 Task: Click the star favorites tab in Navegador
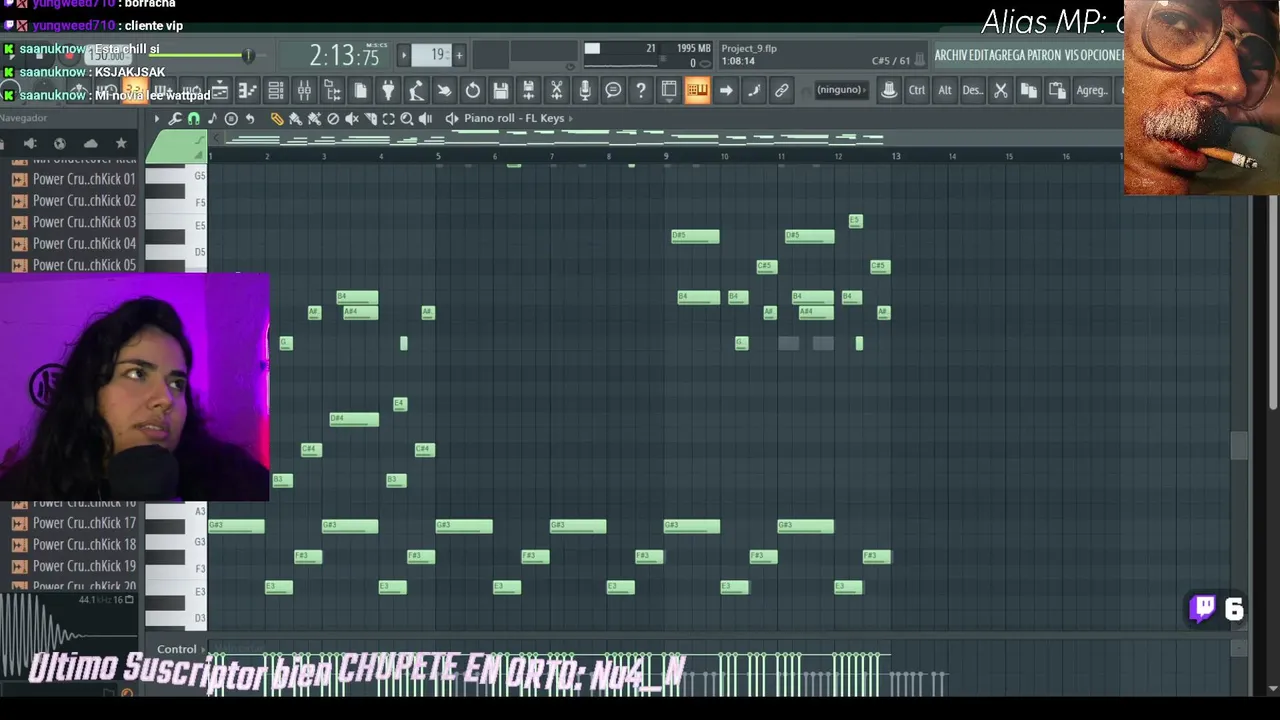[121, 144]
